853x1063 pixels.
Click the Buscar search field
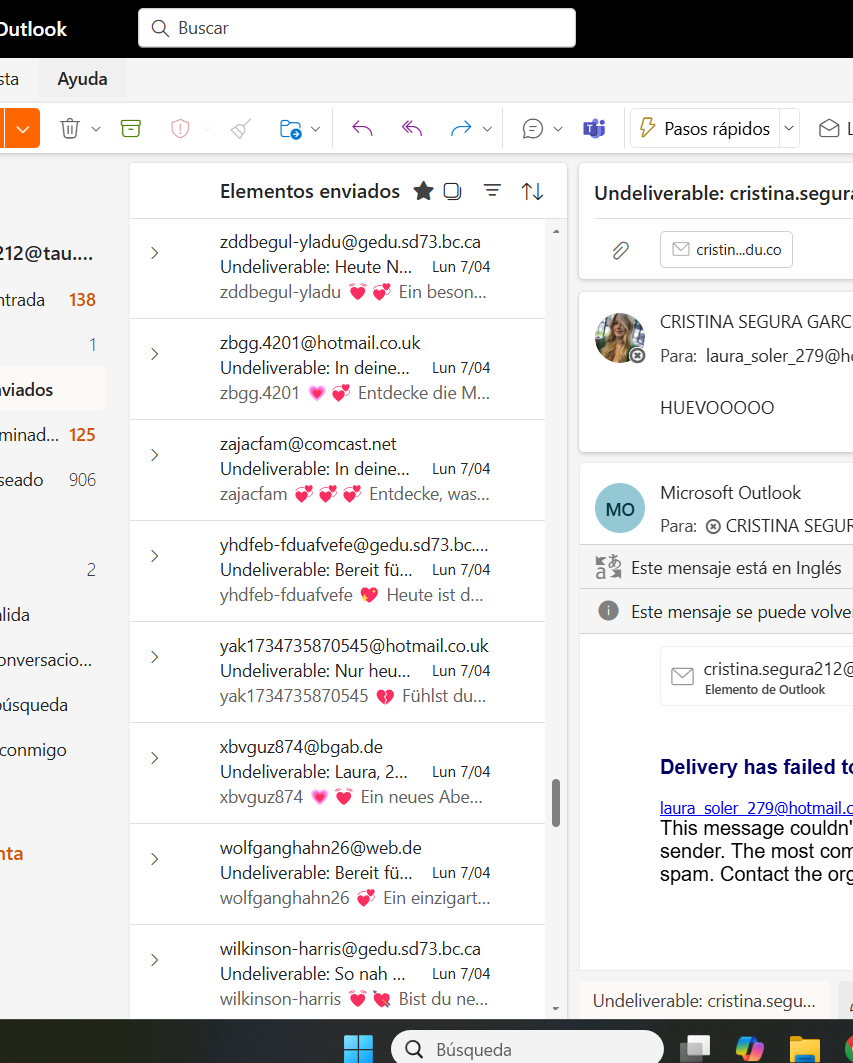click(357, 28)
